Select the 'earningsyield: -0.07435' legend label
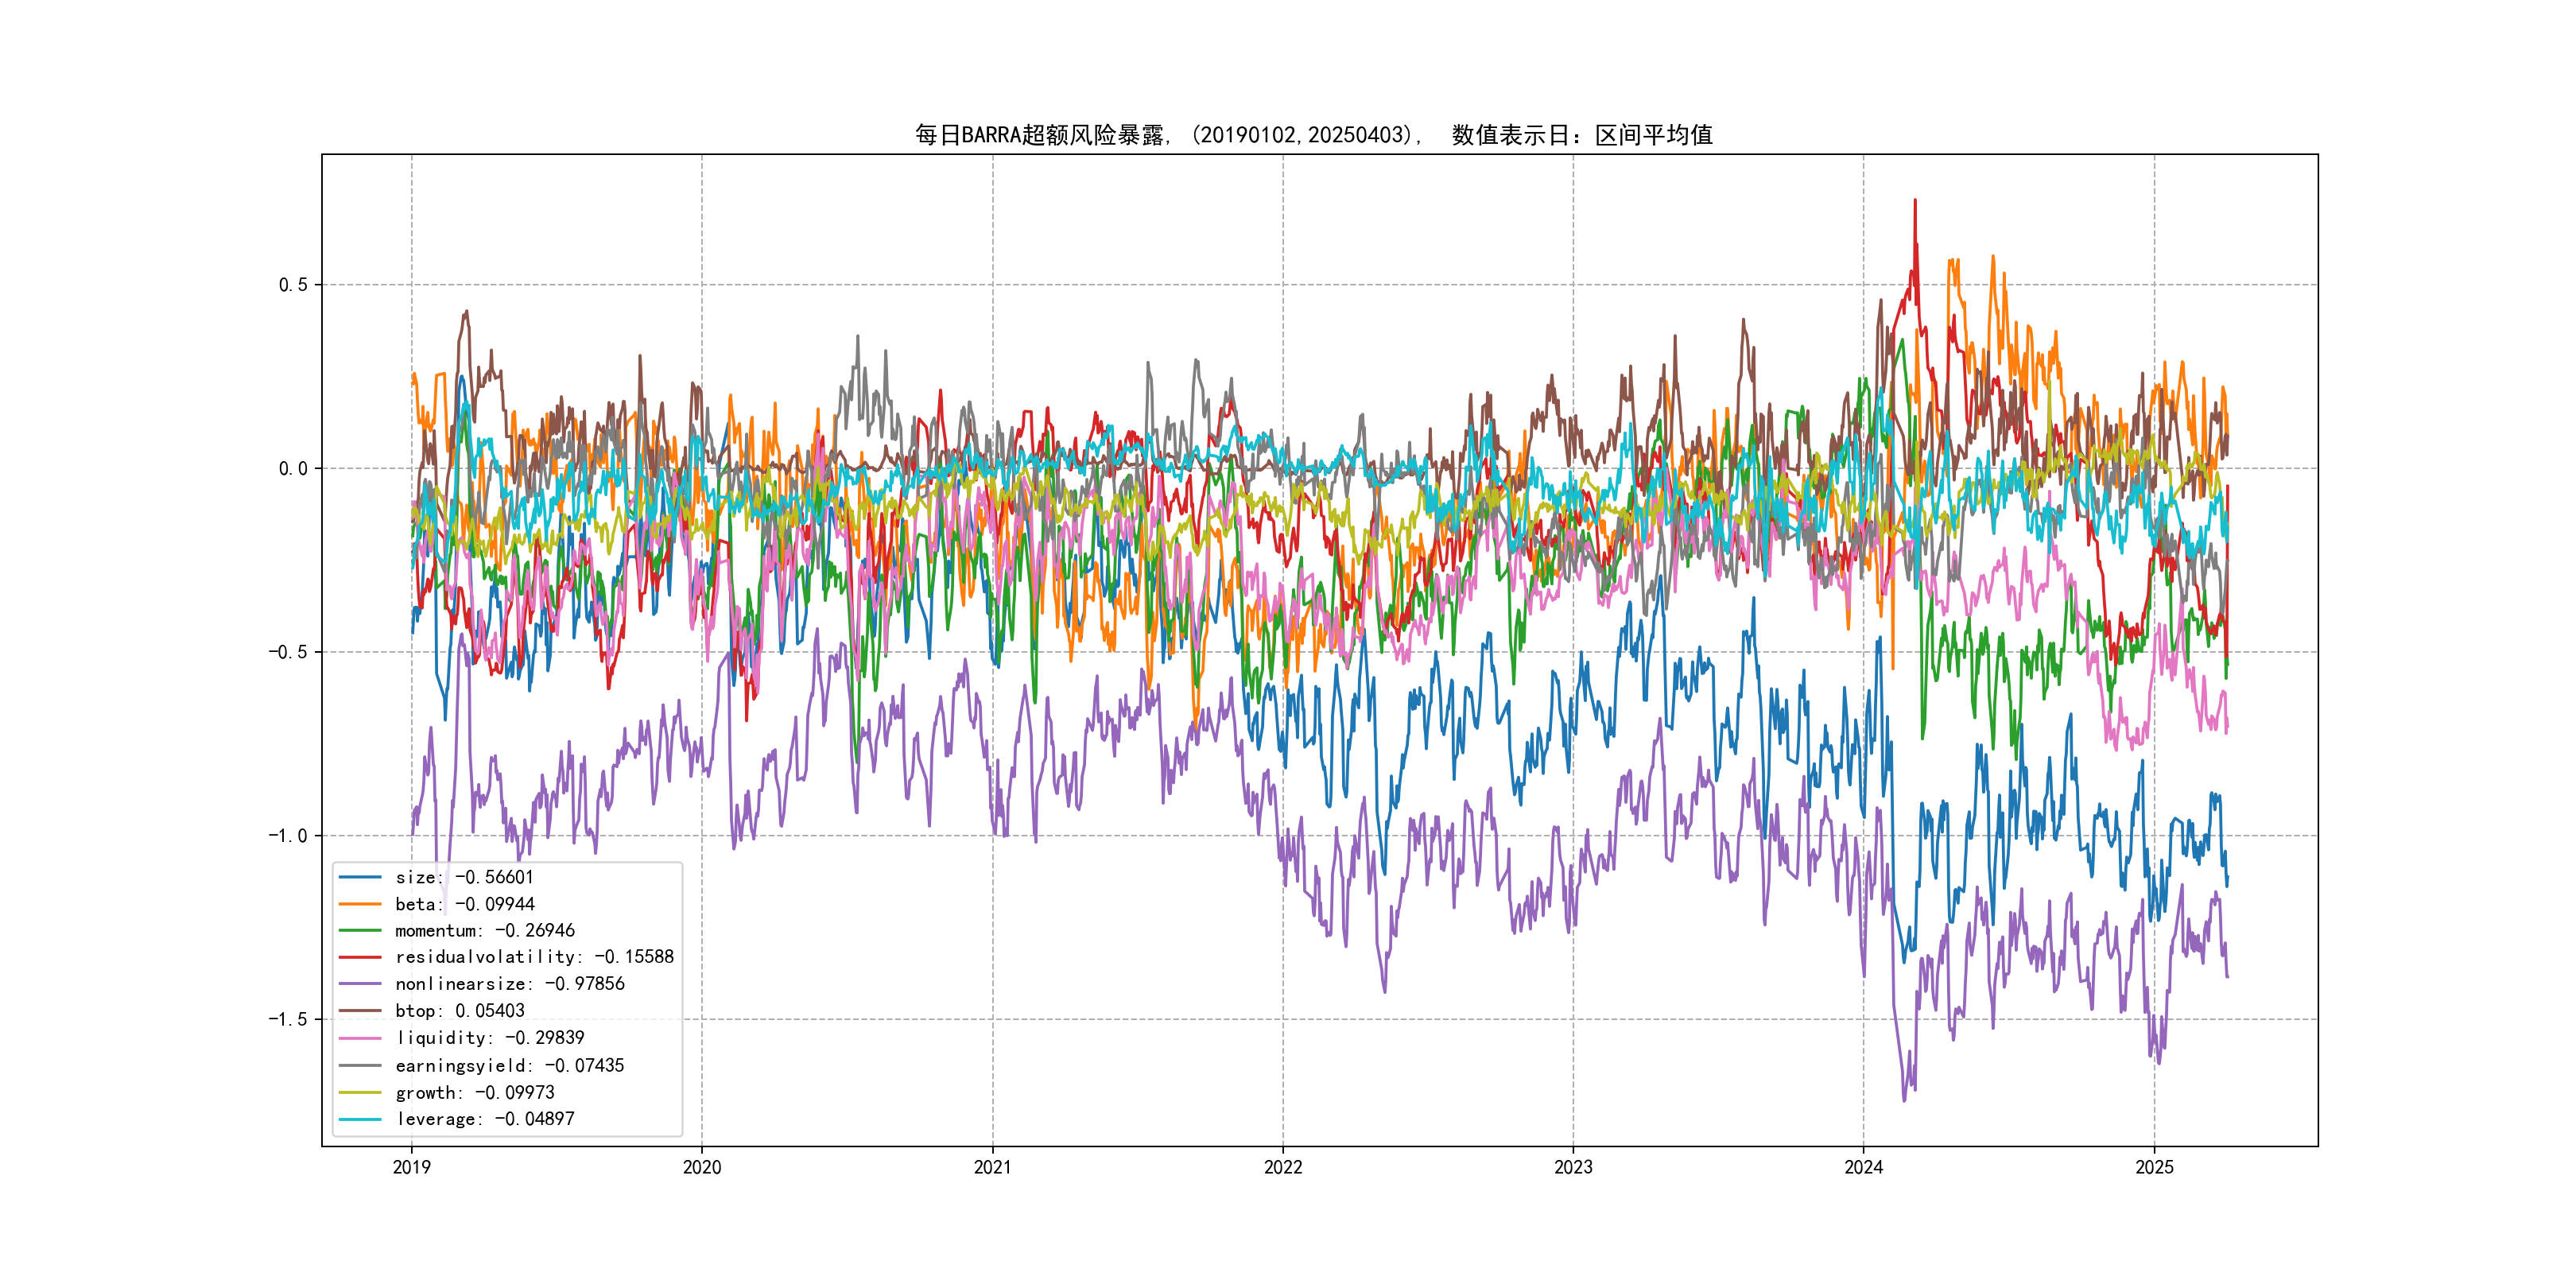Screen dimensions: 2576x1288 509,1065
